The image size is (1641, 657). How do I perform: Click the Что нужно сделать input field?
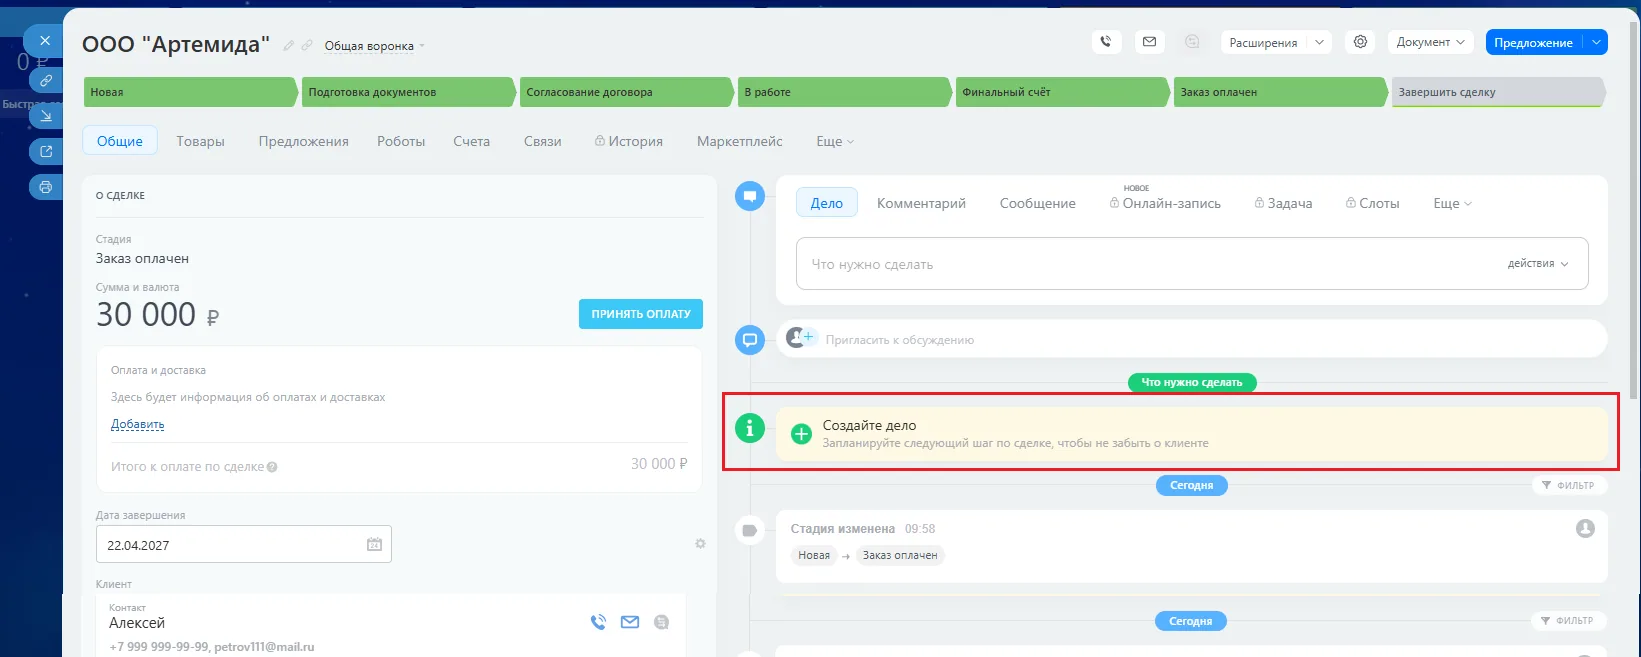(1192, 264)
